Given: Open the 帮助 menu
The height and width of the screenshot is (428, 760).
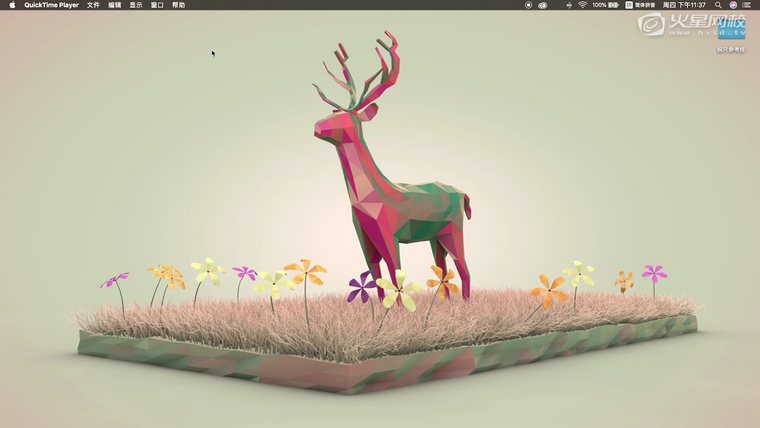Looking at the screenshot, I should (x=178, y=5).
